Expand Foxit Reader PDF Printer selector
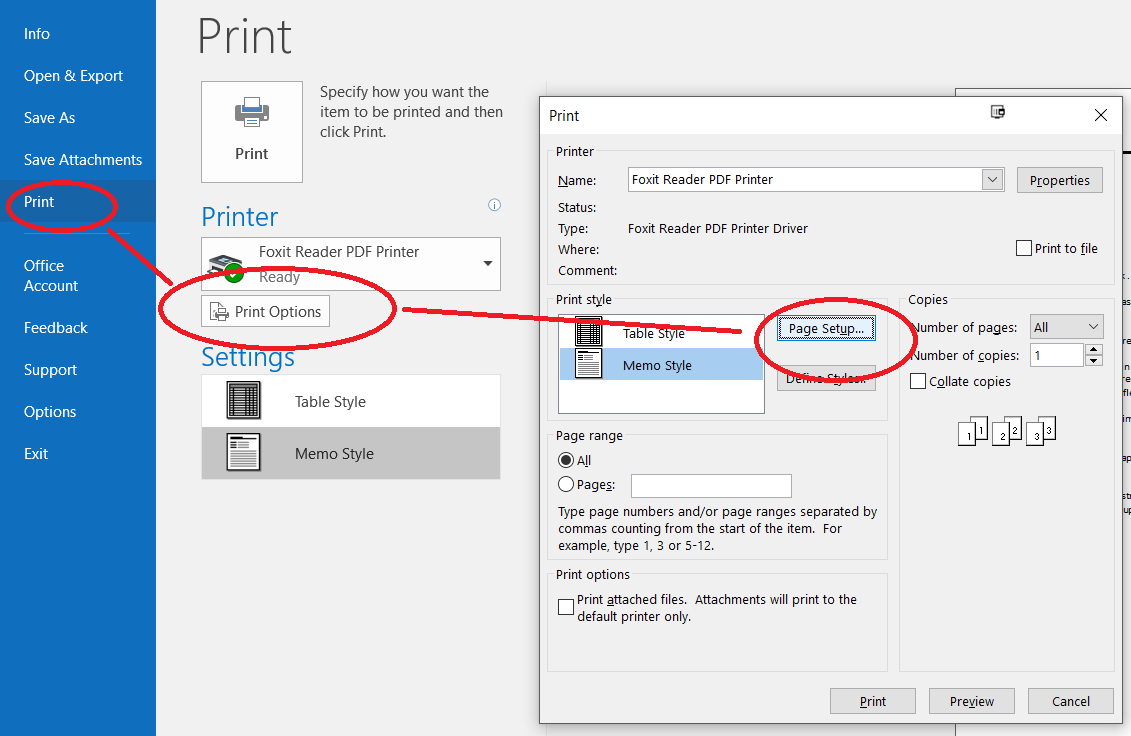This screenshot has width=1131, height=736. tap(488, 264)
